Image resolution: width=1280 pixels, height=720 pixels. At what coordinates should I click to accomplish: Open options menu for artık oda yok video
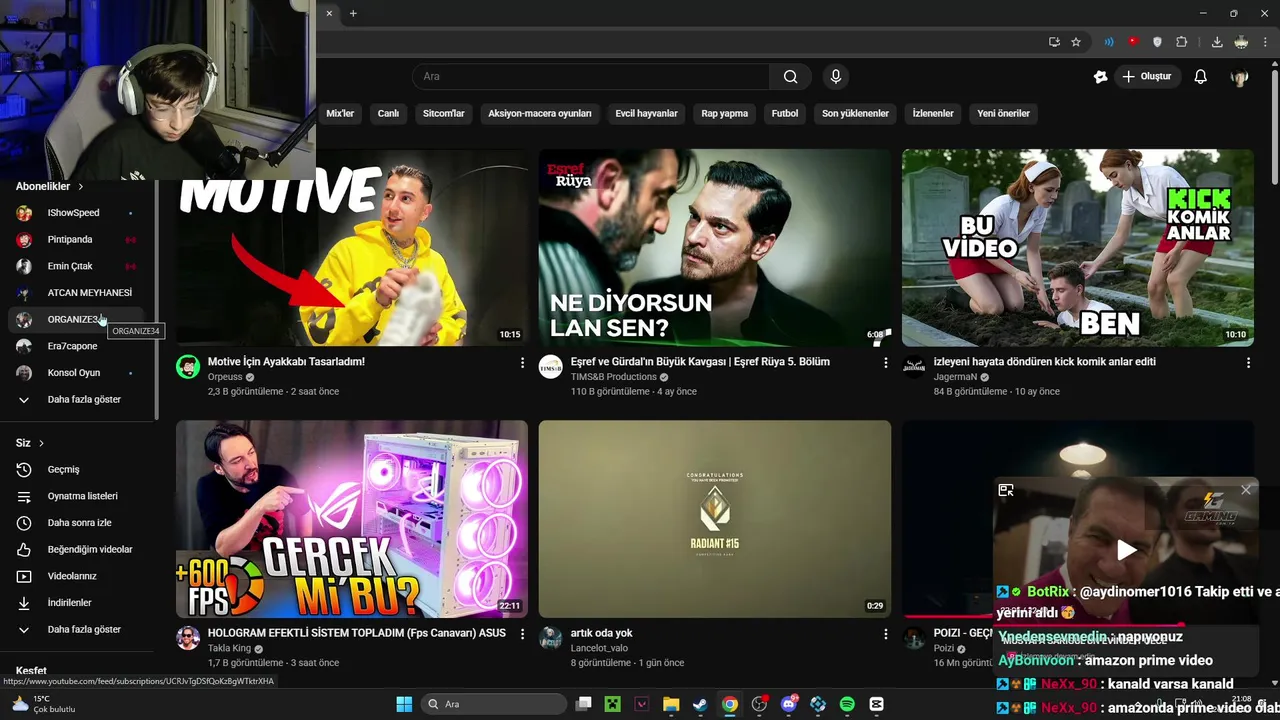tap(885, 634)
